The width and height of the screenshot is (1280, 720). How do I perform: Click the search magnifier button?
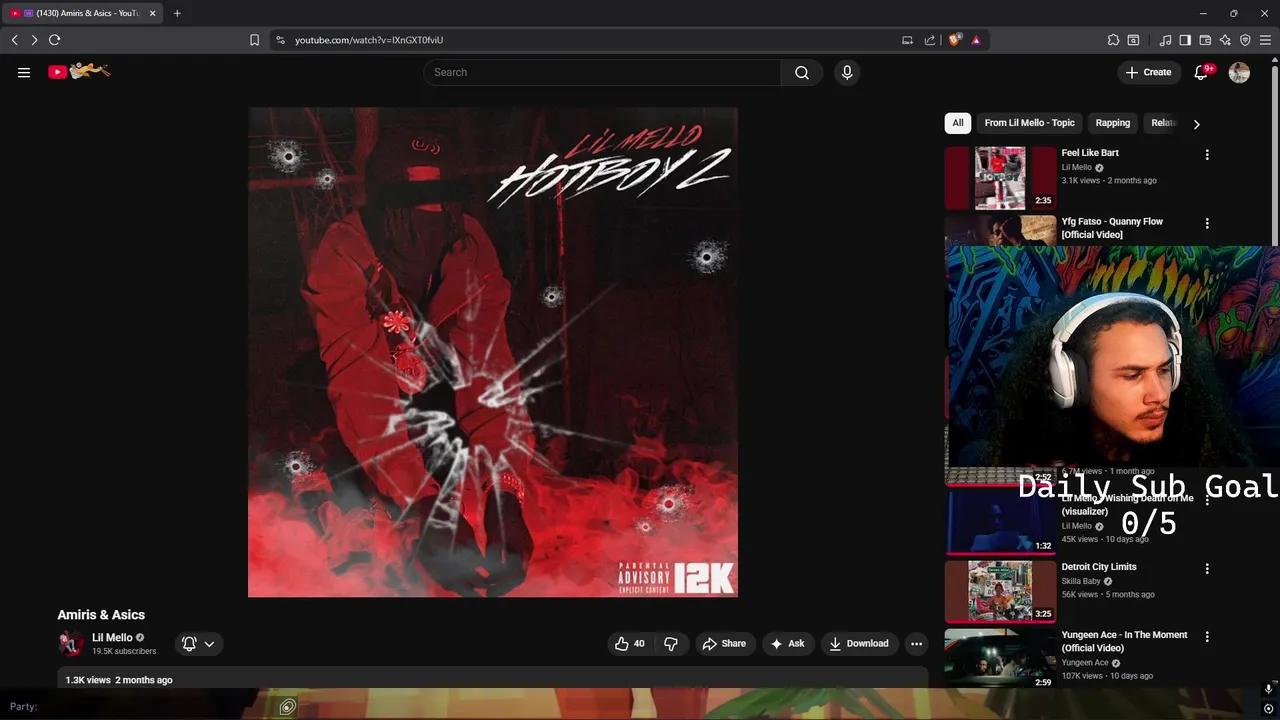tap(802, 72)
